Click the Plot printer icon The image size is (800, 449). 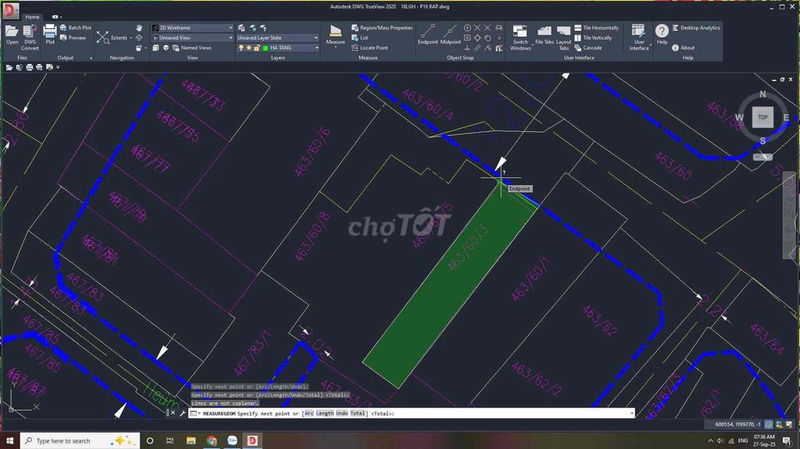[49, 33]
